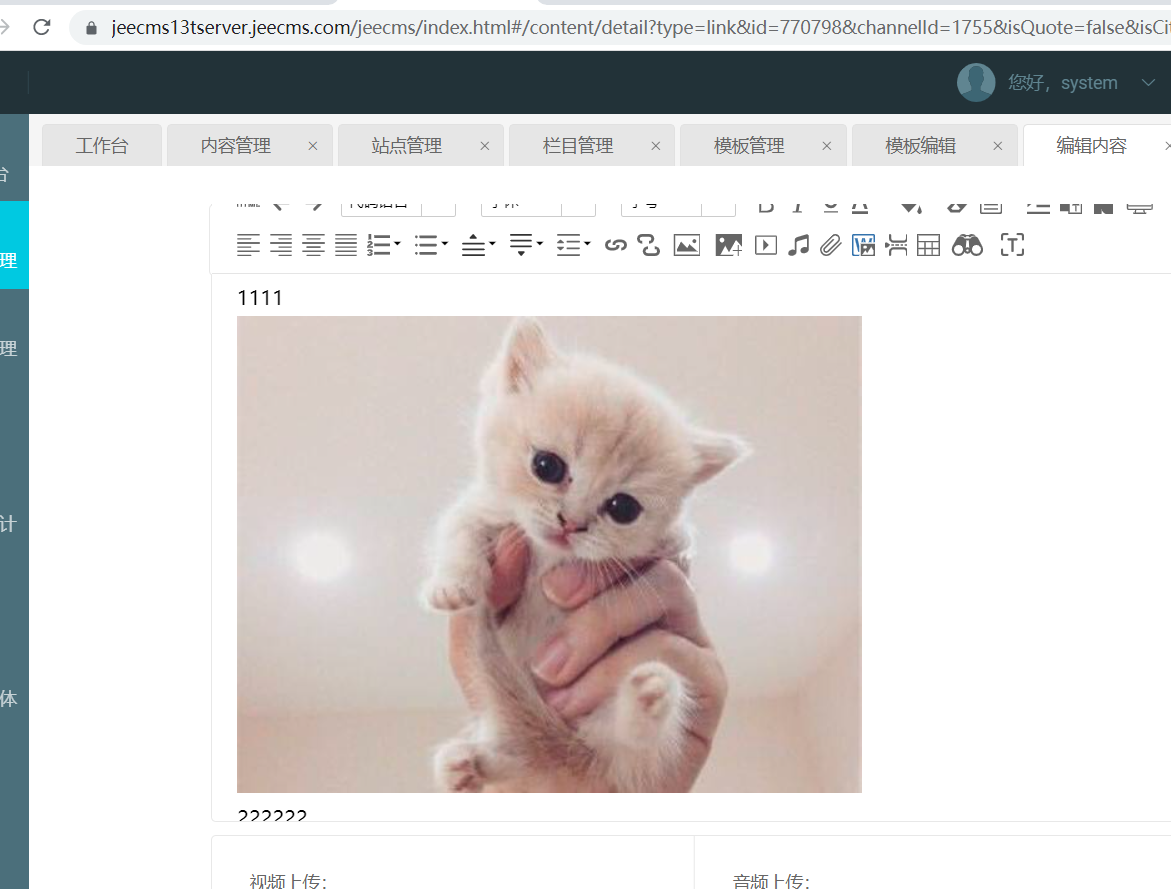Close the 栏目管理 tab

coord(656,146)
